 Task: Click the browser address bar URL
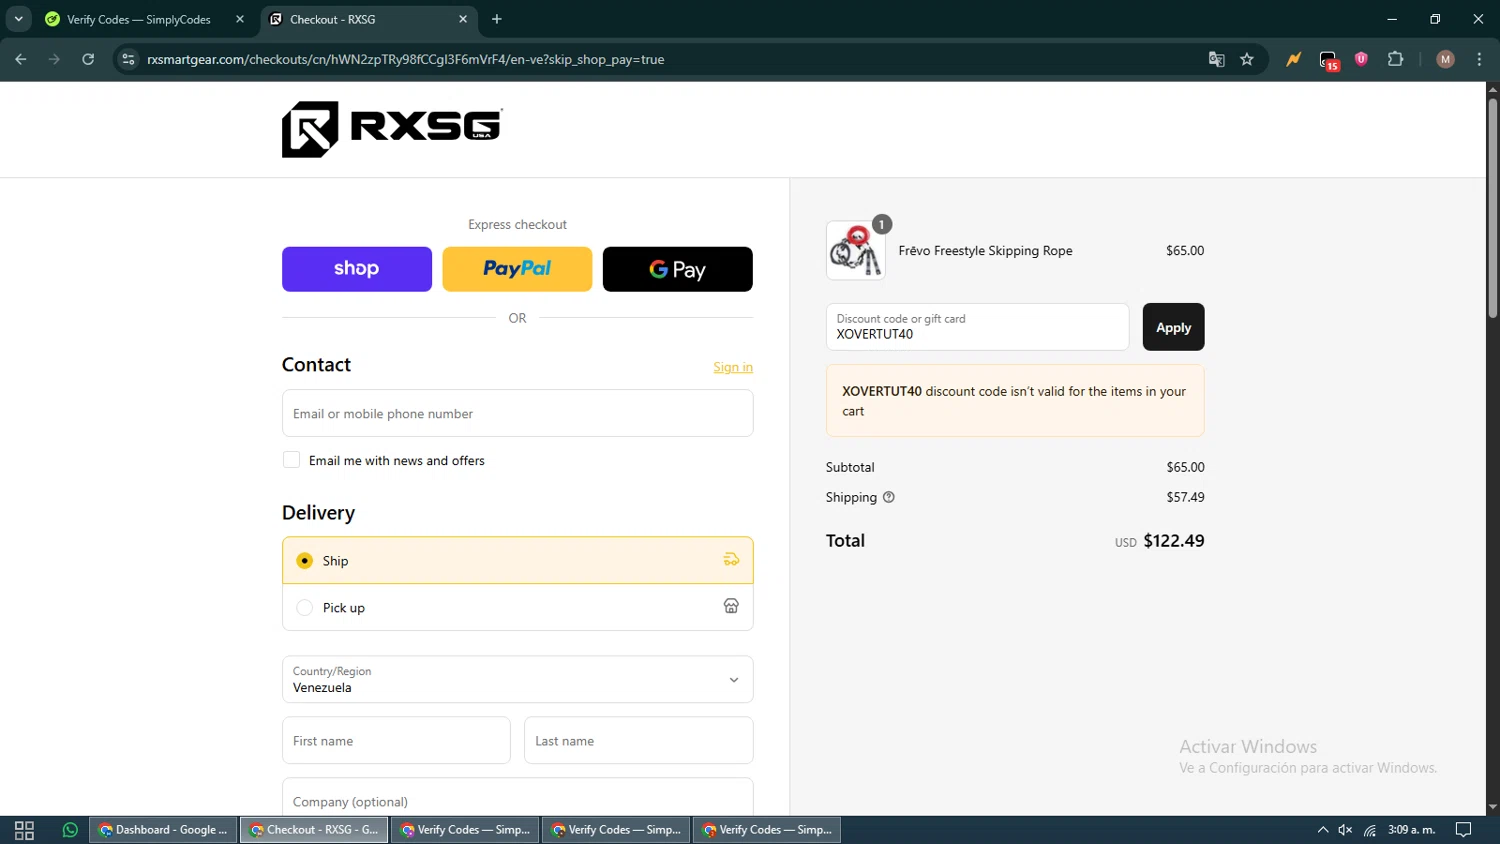tap(405, 59)
